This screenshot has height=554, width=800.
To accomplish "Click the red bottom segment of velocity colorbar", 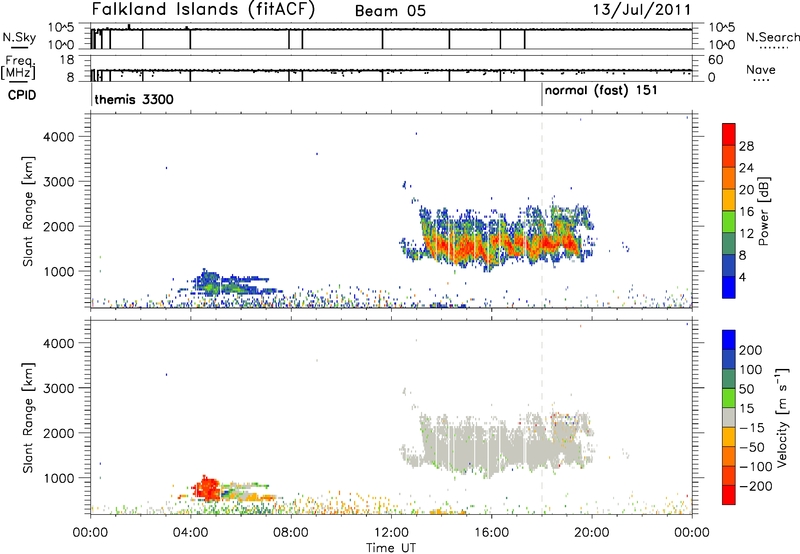I will click(729, 495).
